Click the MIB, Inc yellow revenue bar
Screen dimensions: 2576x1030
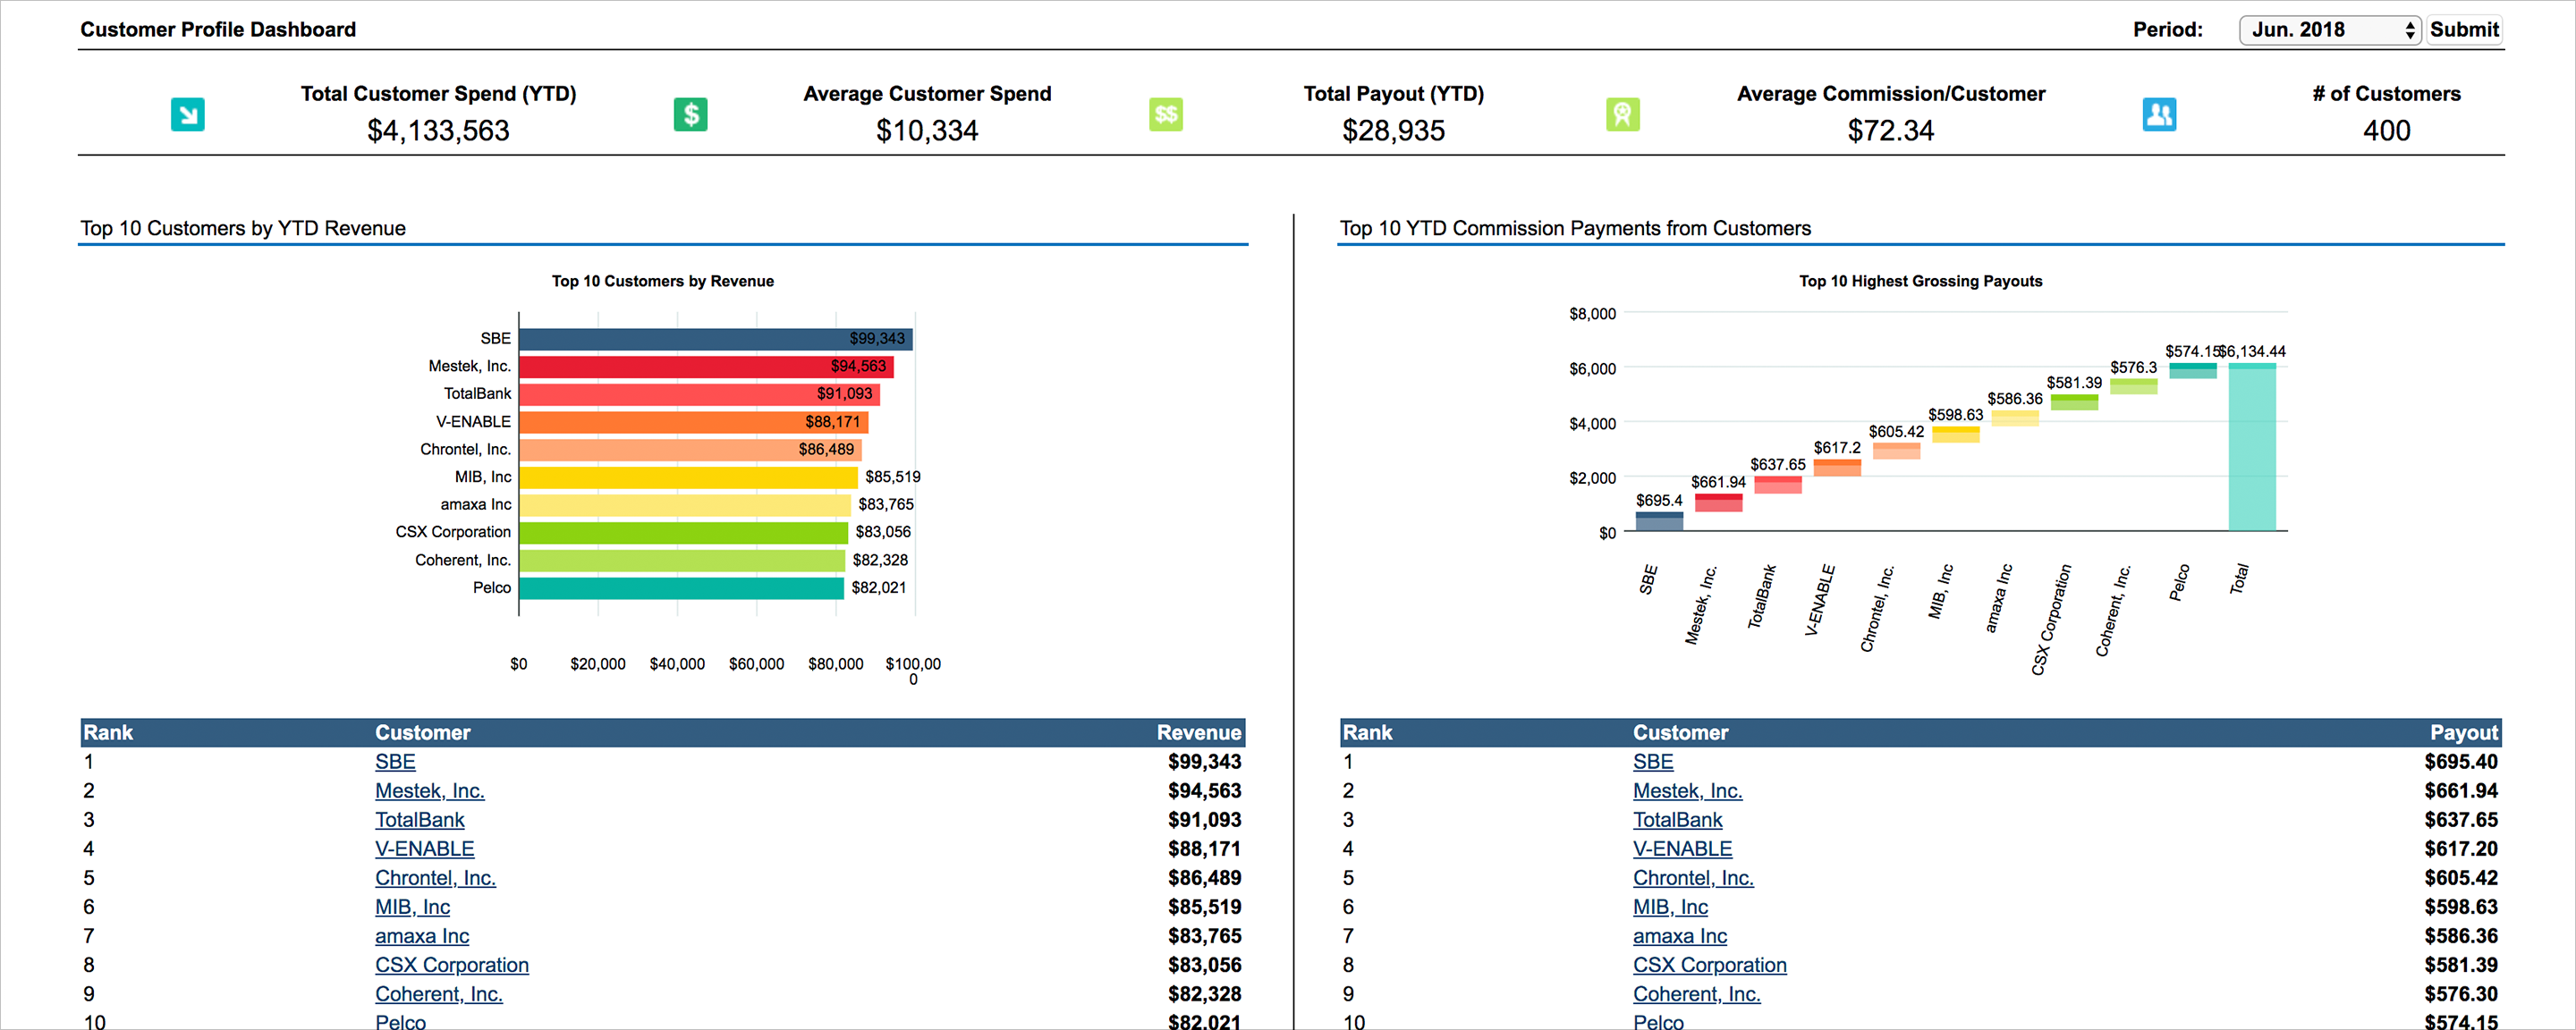[689, 477]
